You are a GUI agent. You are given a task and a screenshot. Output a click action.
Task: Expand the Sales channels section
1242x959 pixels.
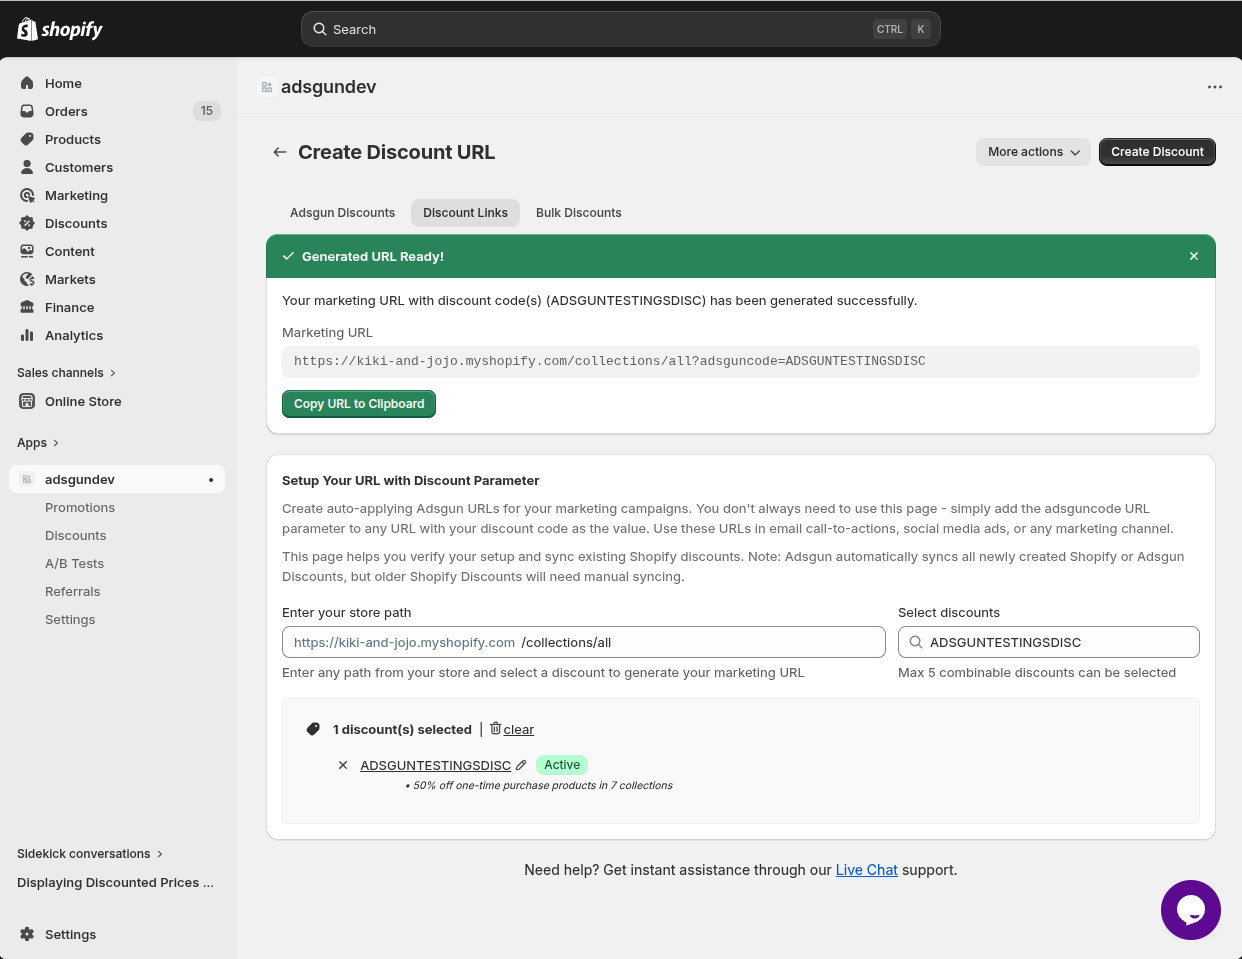pyautogui.click(x=66, y=373)
